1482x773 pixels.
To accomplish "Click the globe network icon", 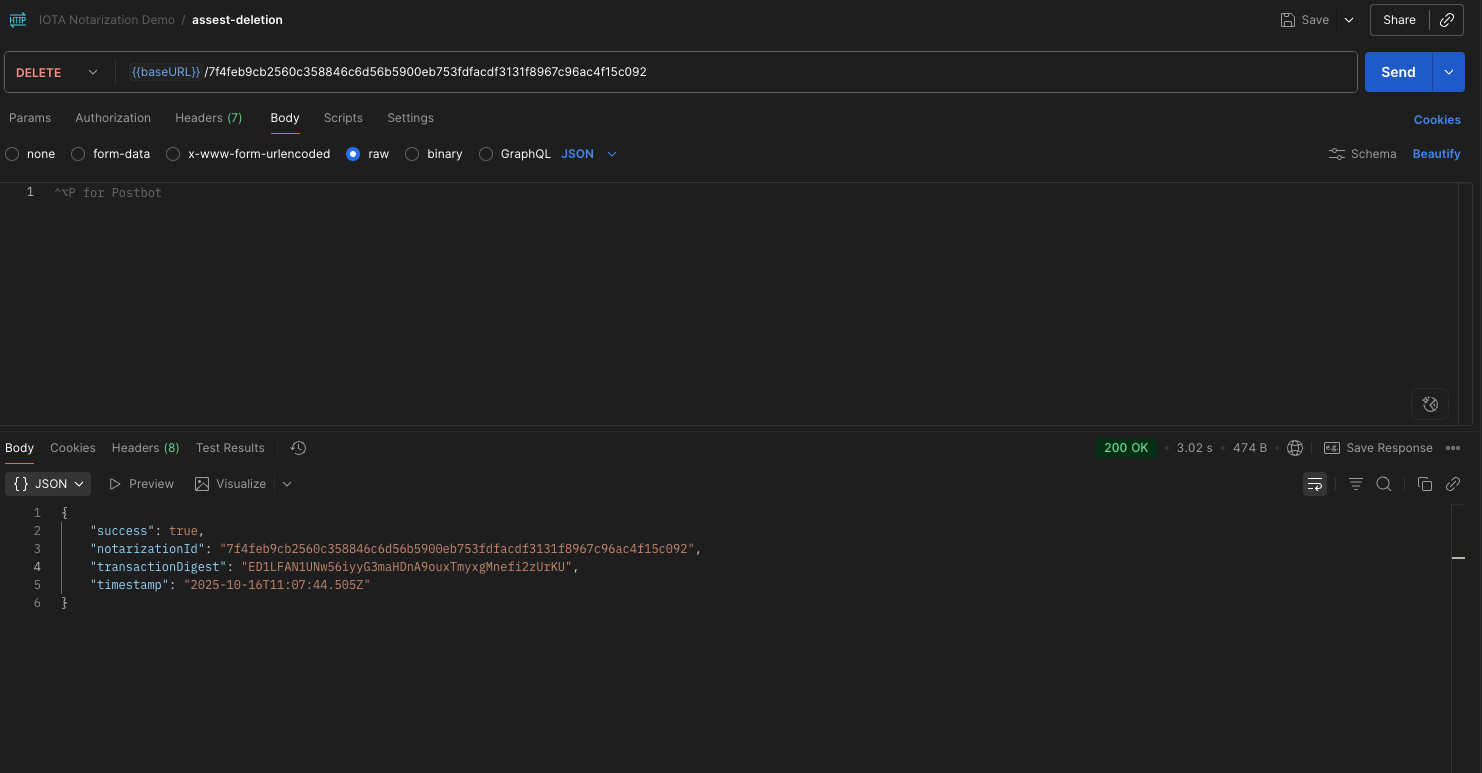I will [1295, 448].
